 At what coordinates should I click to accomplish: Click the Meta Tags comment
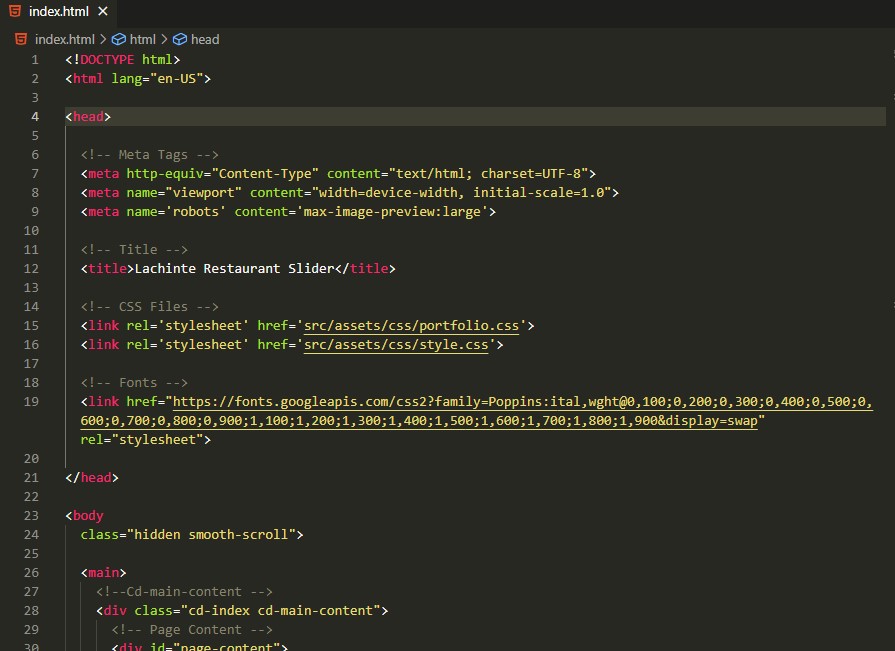pyautogui.click(x=150, y=155)
